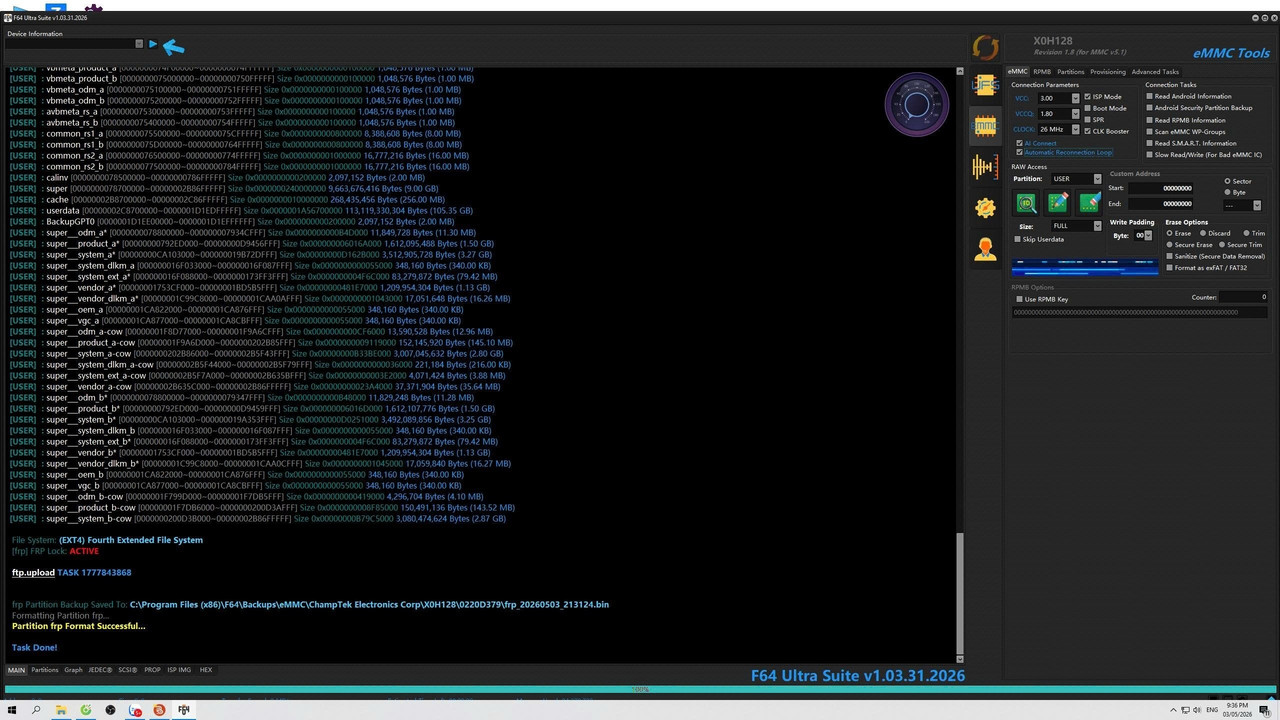Click the Write chip pencil icon
Image resolution: width=1280 pixels, height=720 pixels.
tap(1058, 203)
